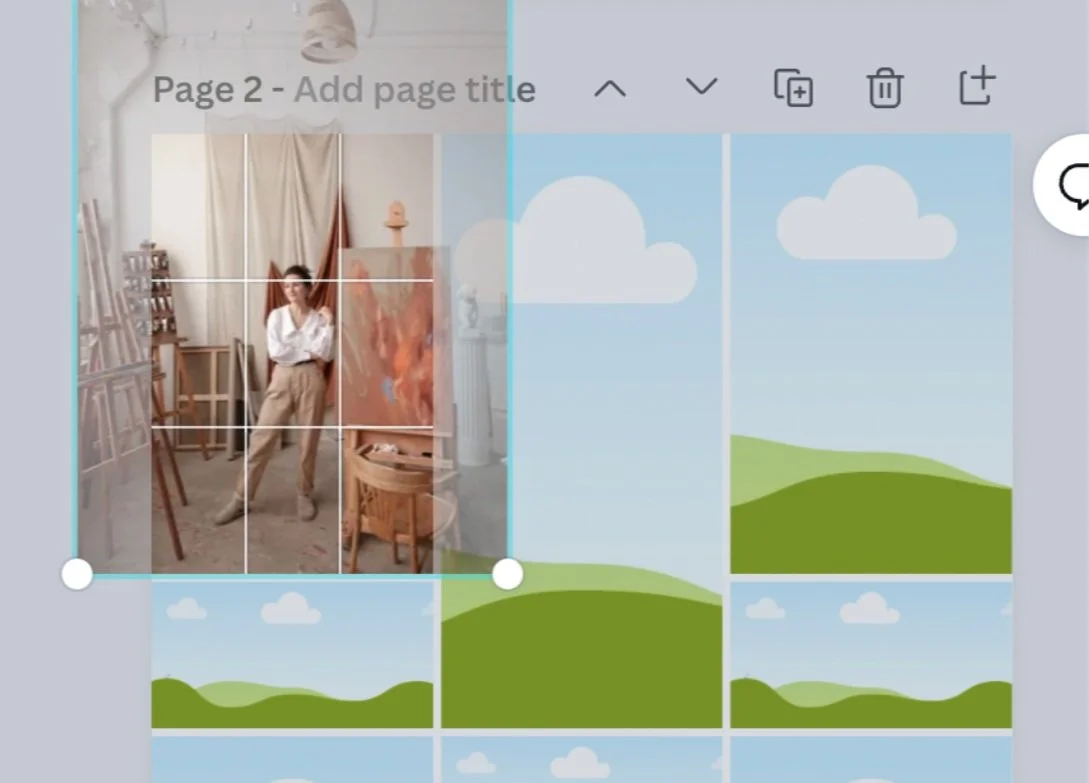Click the Add page title field
This screenshot has height=783, width=1089.
[x=414, y=89]
